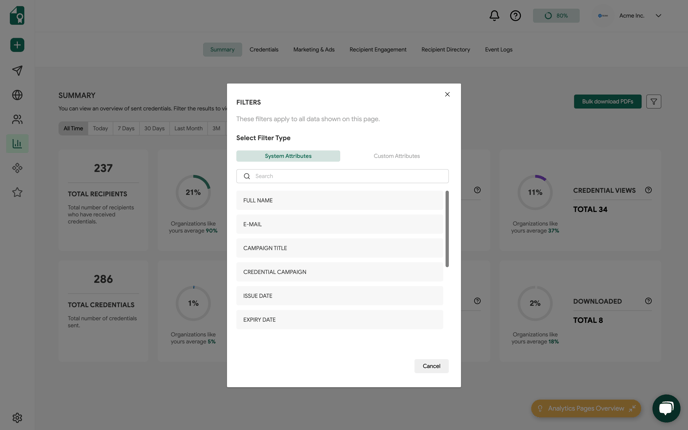Click the 2% downloaded progress ring

[535, 303]
